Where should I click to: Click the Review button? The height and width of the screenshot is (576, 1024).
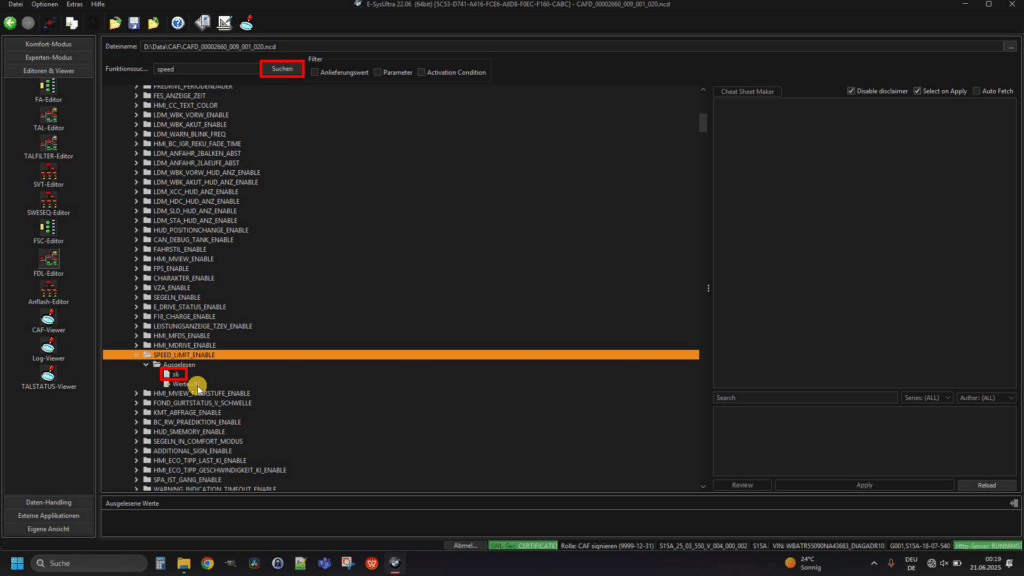tap(742, 485)
